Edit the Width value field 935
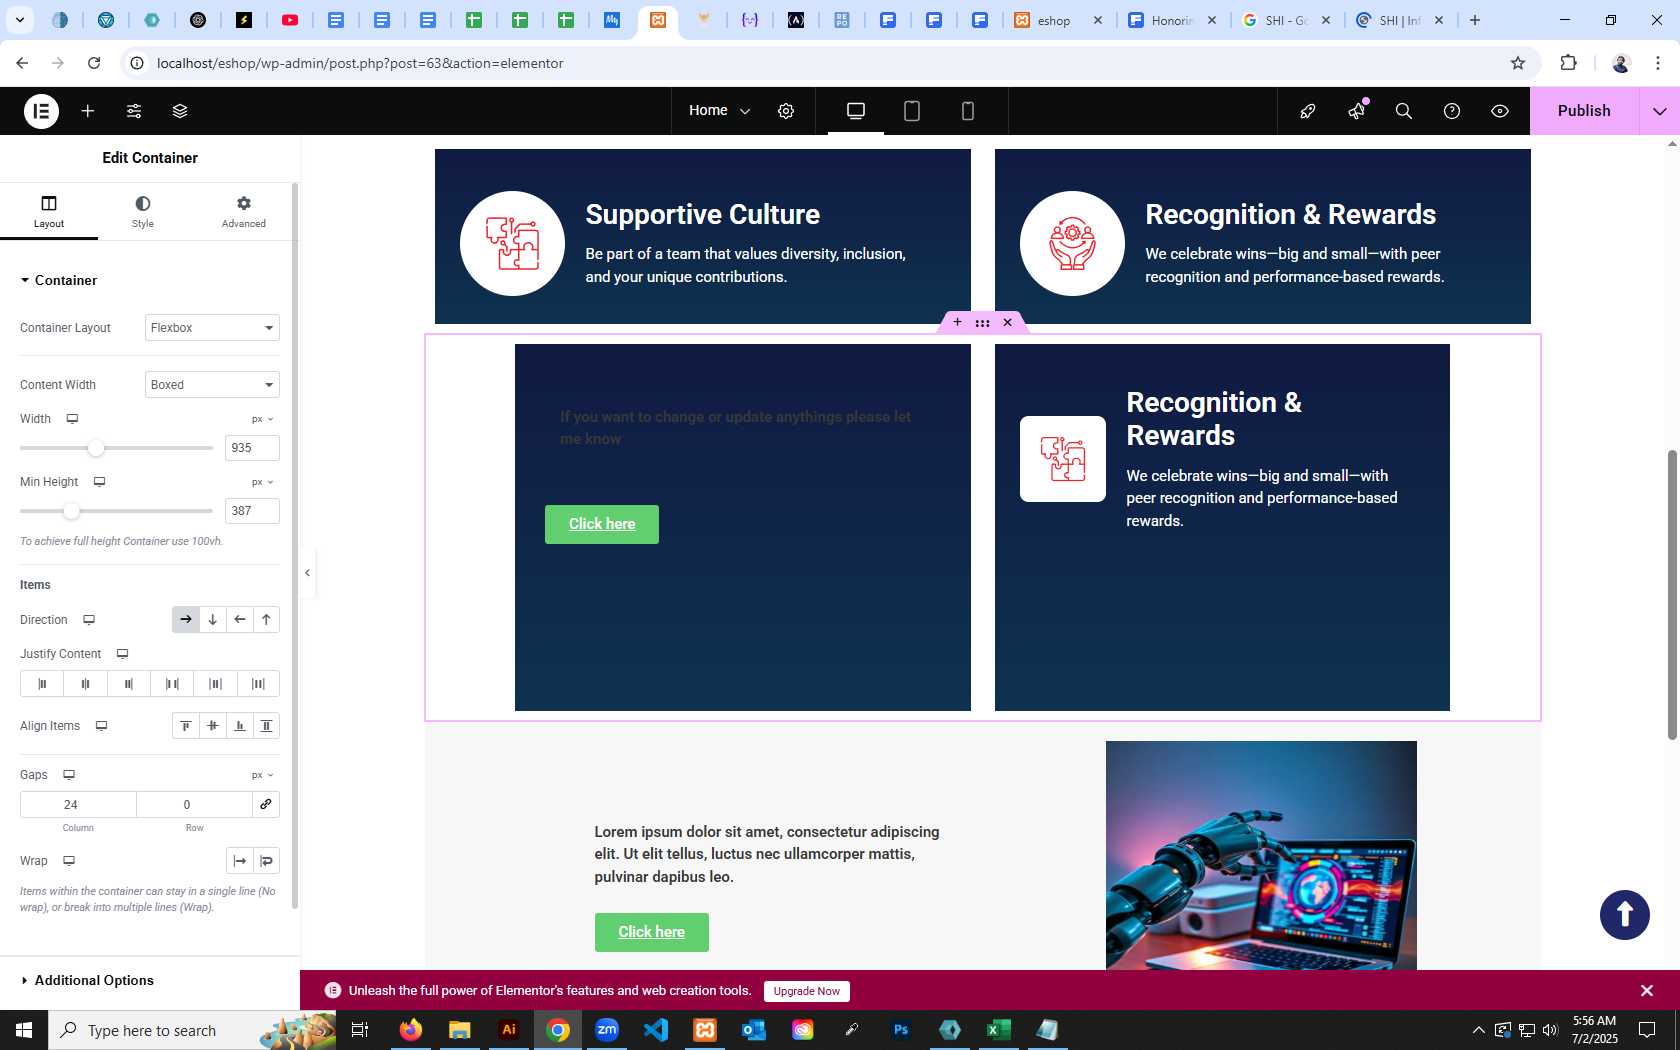This screenshot has height=1050, width=1680. (x=252, y=448)
